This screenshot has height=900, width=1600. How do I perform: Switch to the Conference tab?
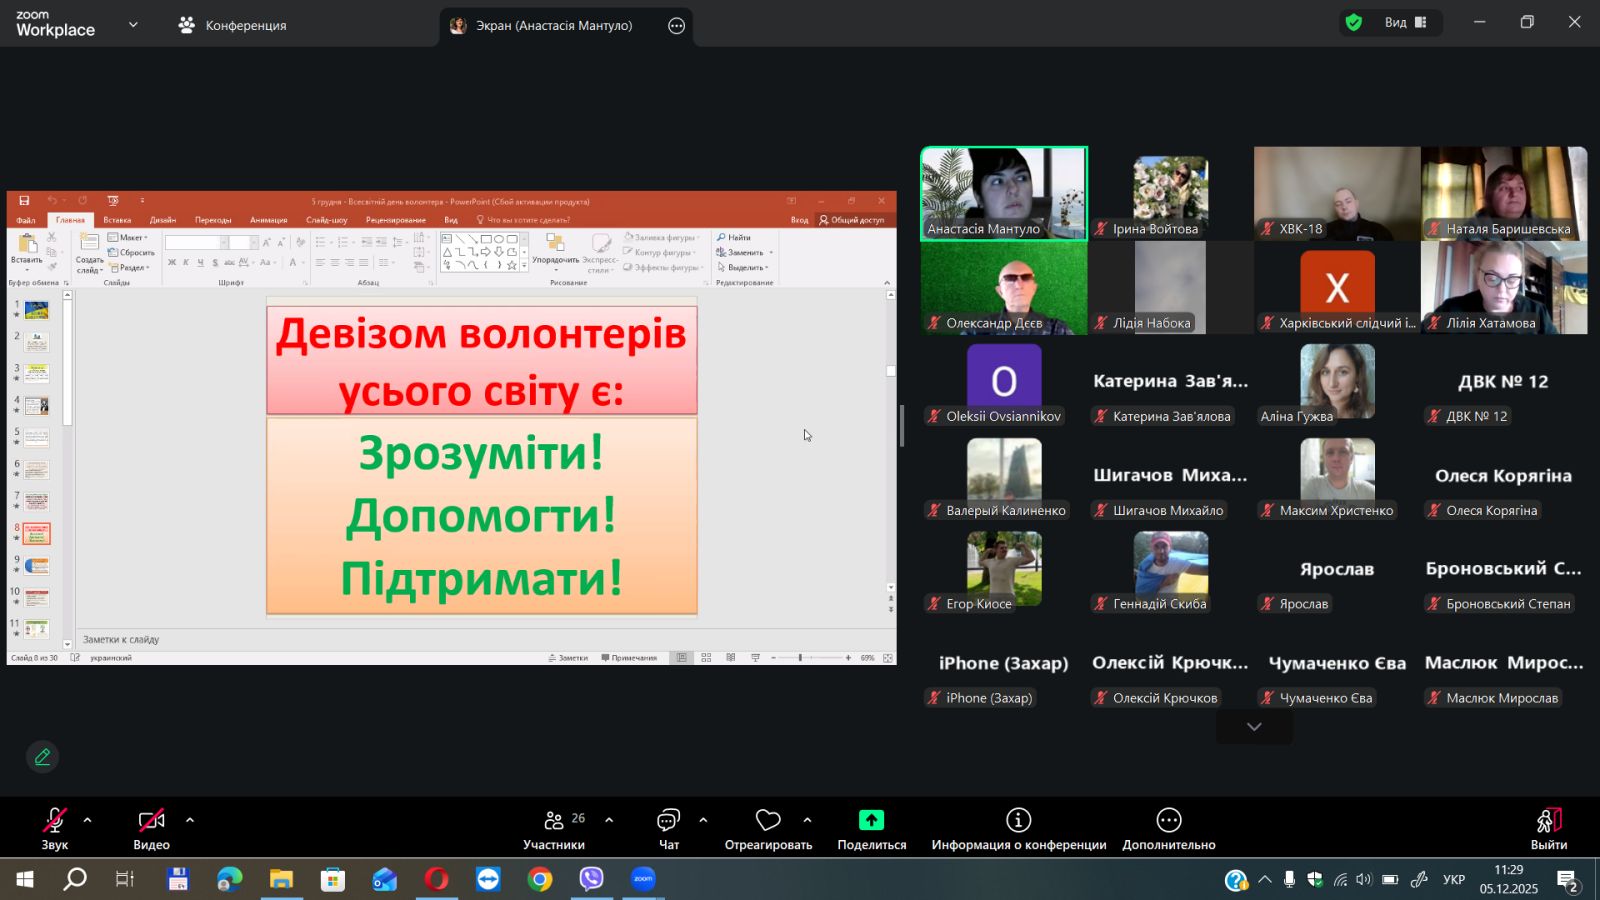(233, 25)
